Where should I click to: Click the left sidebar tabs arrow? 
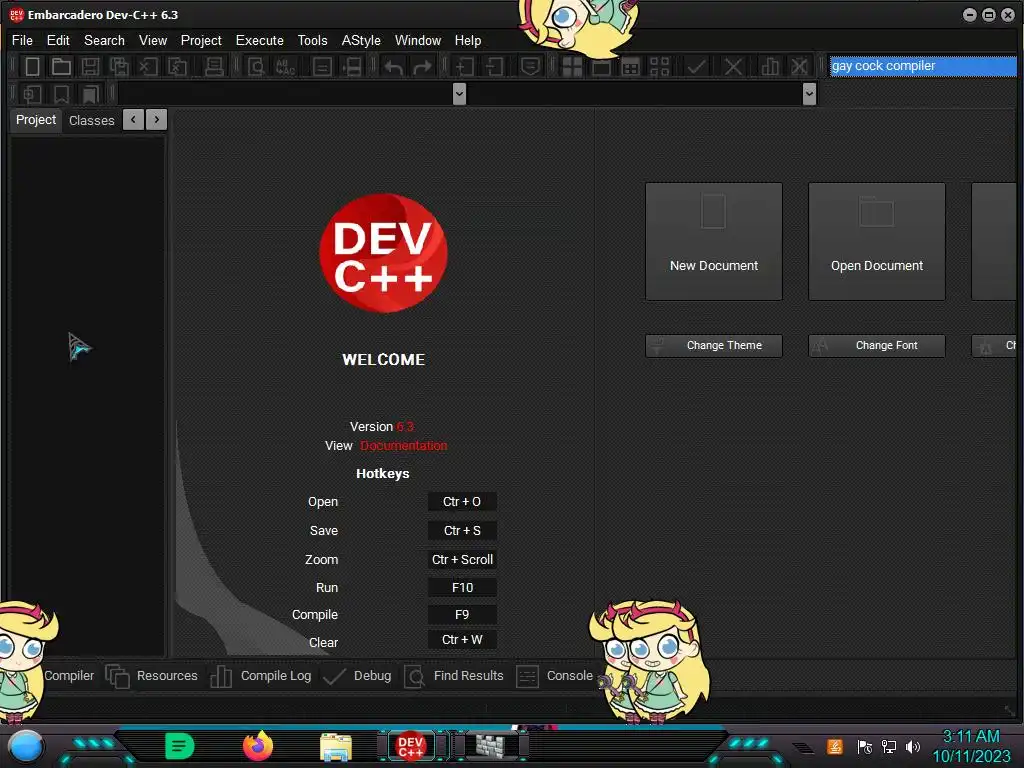tap(133, 120)
